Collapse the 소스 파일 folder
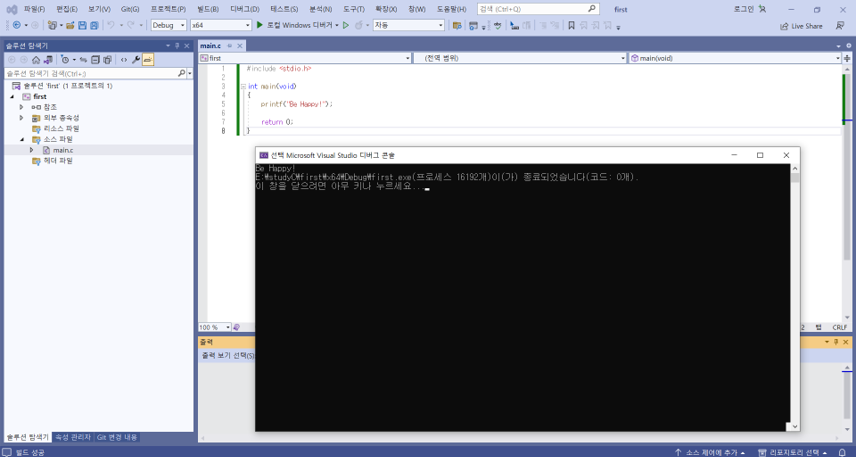This screenshot has width=856, height=457. click(21, 139)
